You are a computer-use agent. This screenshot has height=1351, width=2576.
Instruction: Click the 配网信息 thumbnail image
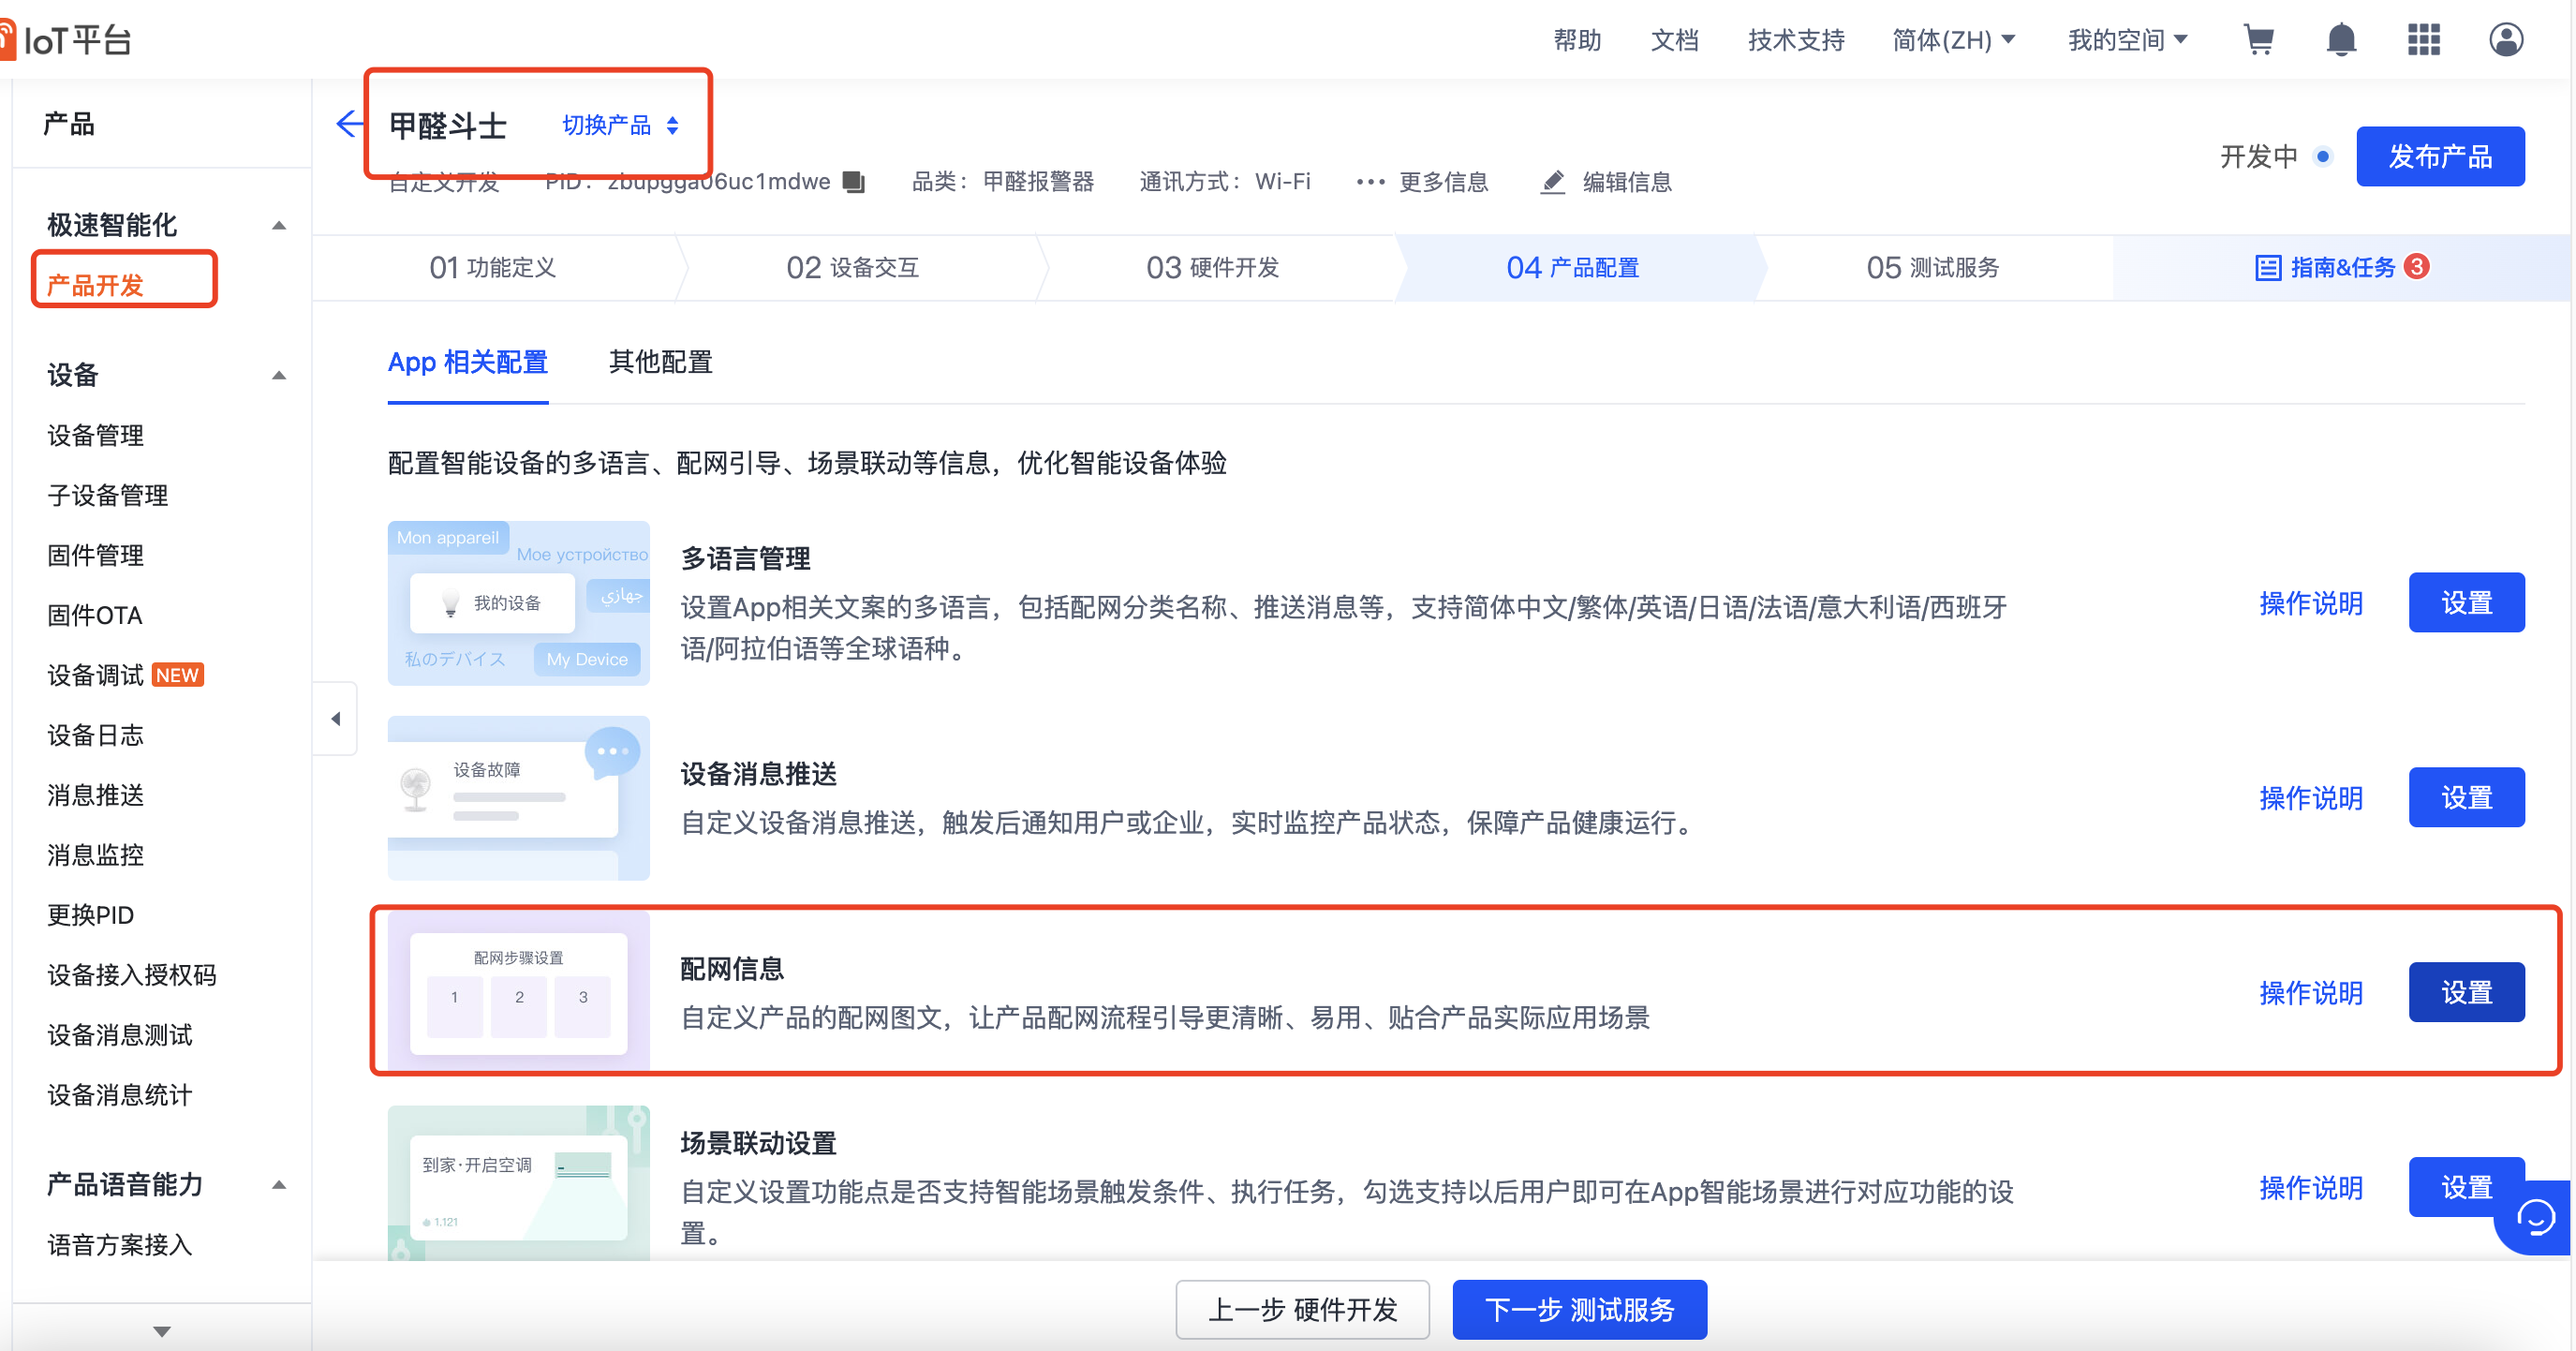click(519, 990)
